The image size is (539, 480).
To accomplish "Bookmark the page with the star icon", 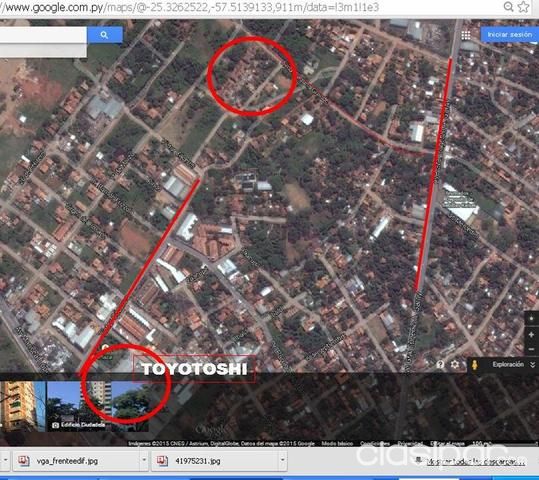I will [523, 7].
